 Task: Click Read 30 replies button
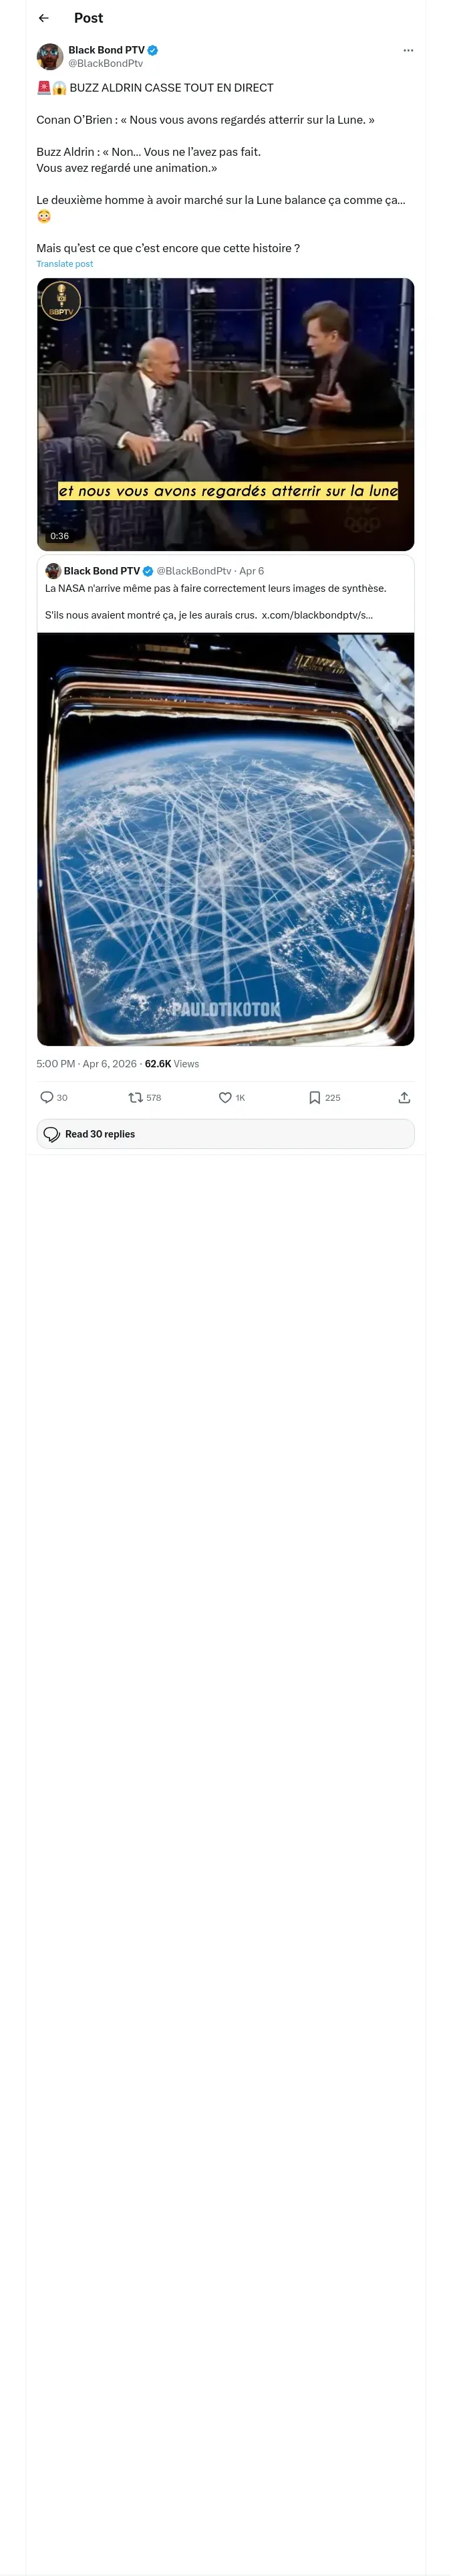click(x=226, y=1134)
